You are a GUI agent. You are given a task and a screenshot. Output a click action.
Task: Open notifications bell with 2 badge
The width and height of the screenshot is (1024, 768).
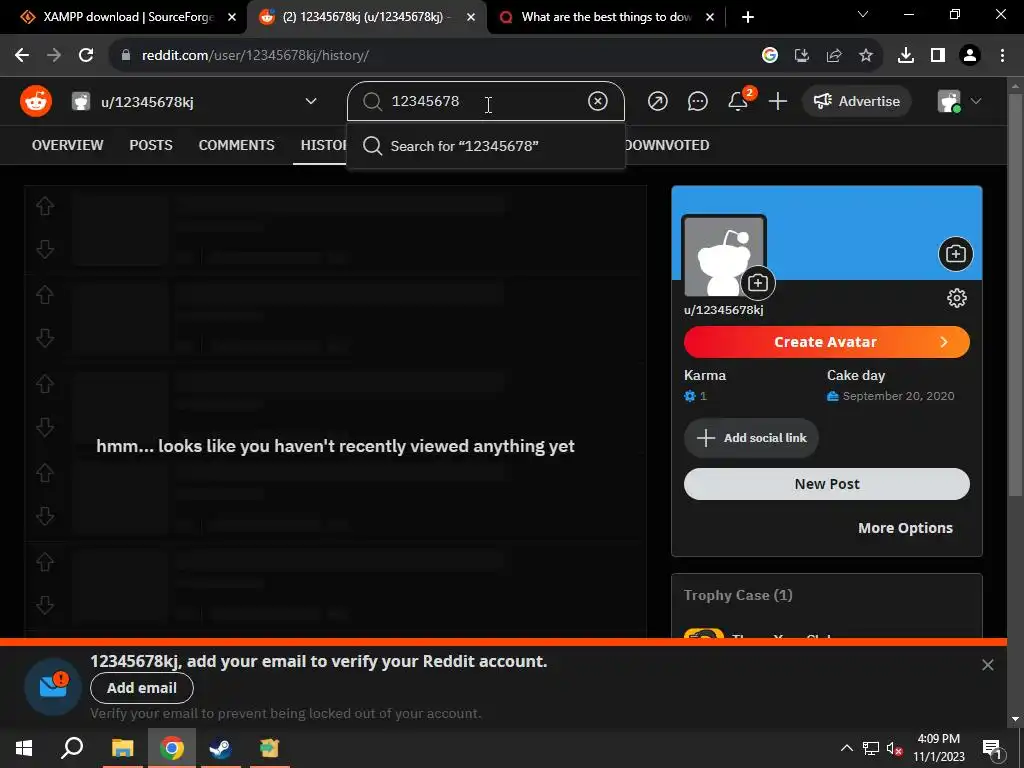tap(740, 100)
